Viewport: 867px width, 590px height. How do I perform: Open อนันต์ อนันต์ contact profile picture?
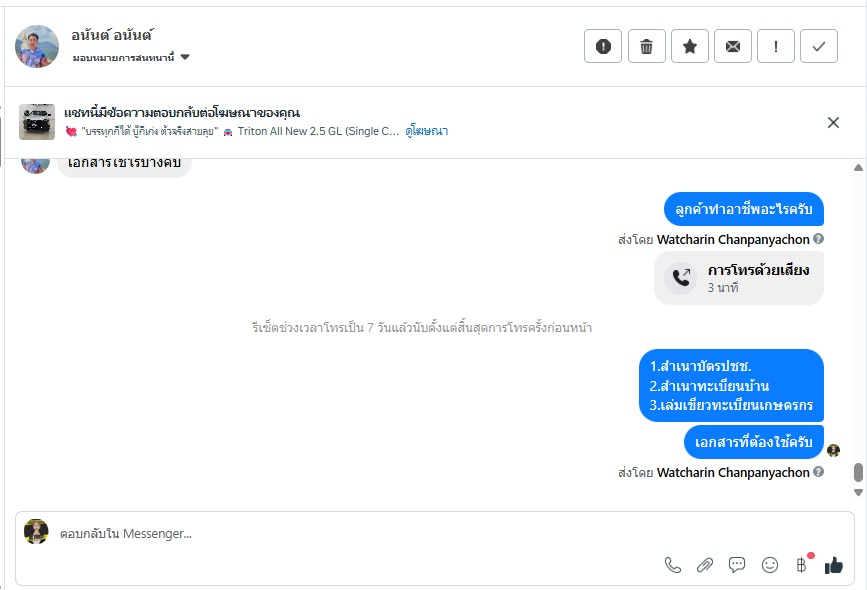[x=37, y=46]
